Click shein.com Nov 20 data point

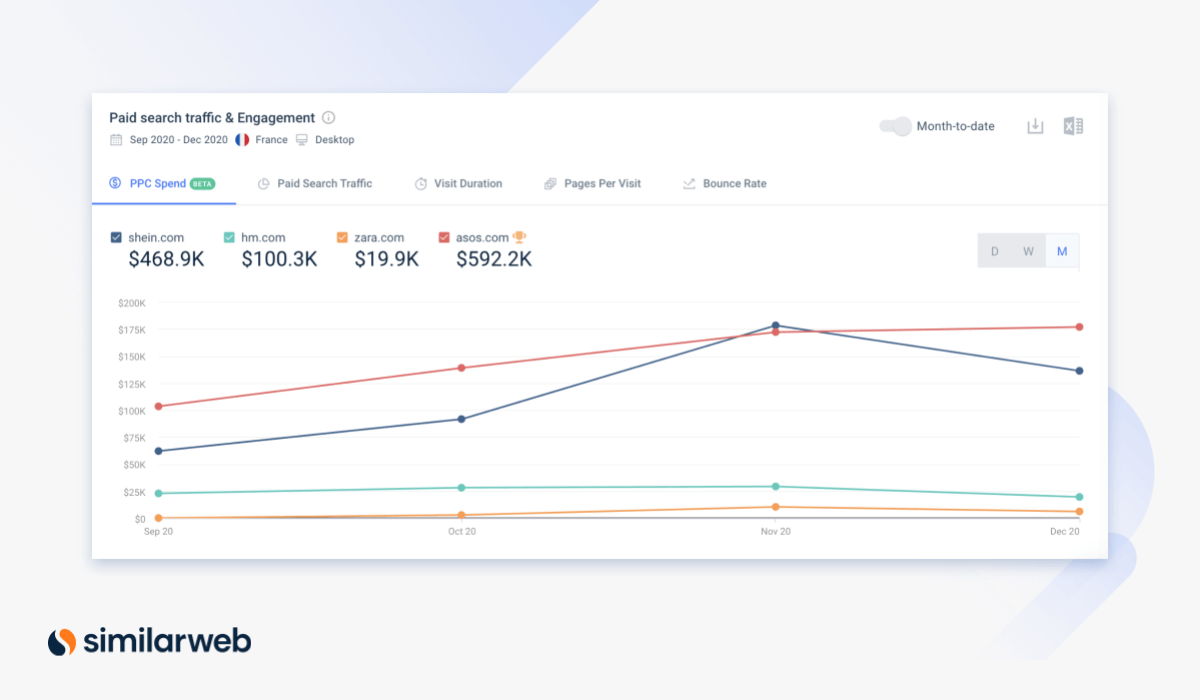pos(775,325)
